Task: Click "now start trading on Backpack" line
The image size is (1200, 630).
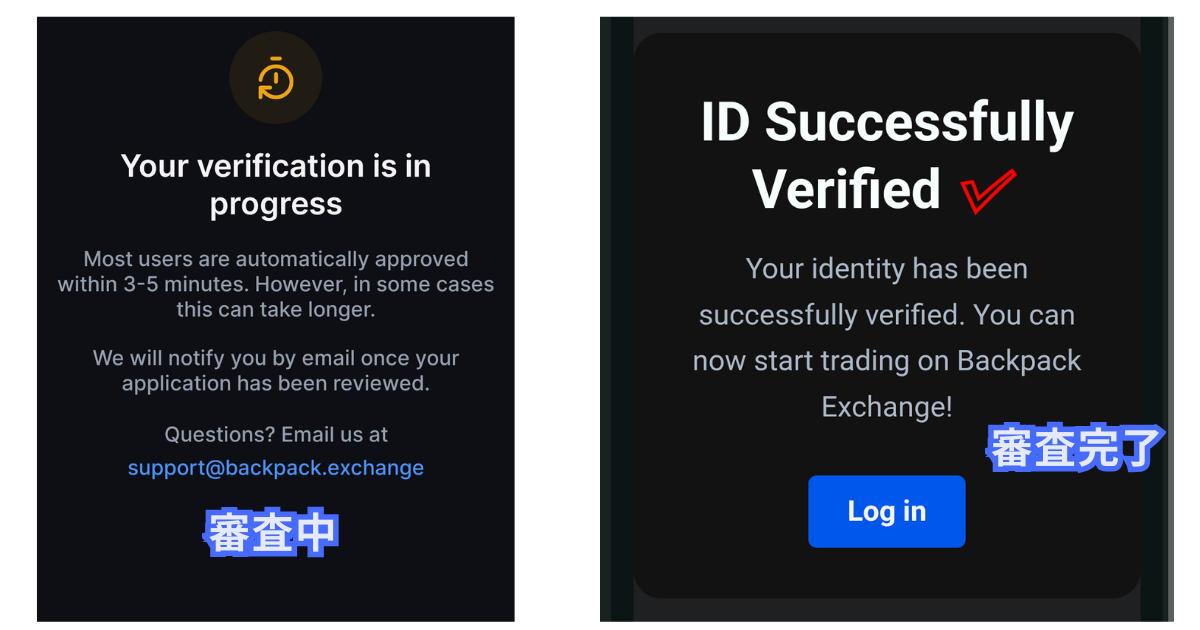Action: [x=887, y=361]
